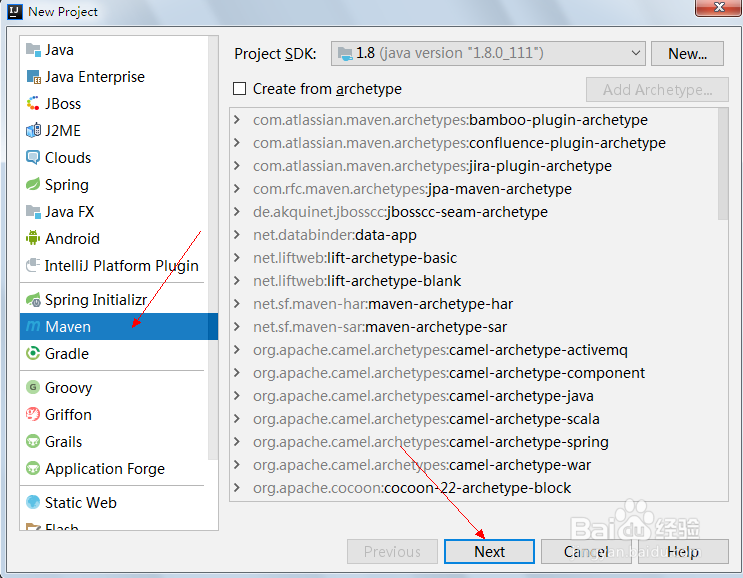
Task: Enable Create from archetype checkbox
Action: (240, 89)
